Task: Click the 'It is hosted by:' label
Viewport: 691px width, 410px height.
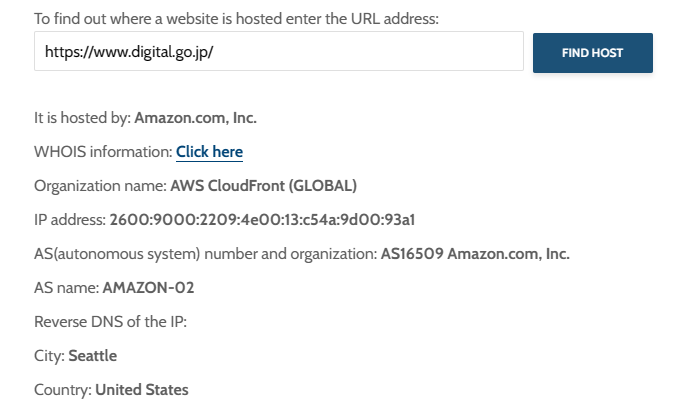Action: point(82,118)
